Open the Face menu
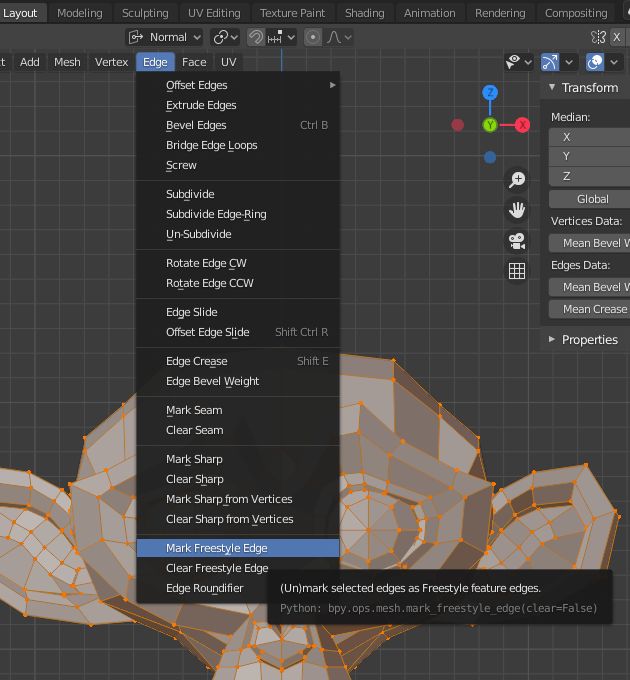The width and height of the screenshot is (630, 680). pos(194,62)
